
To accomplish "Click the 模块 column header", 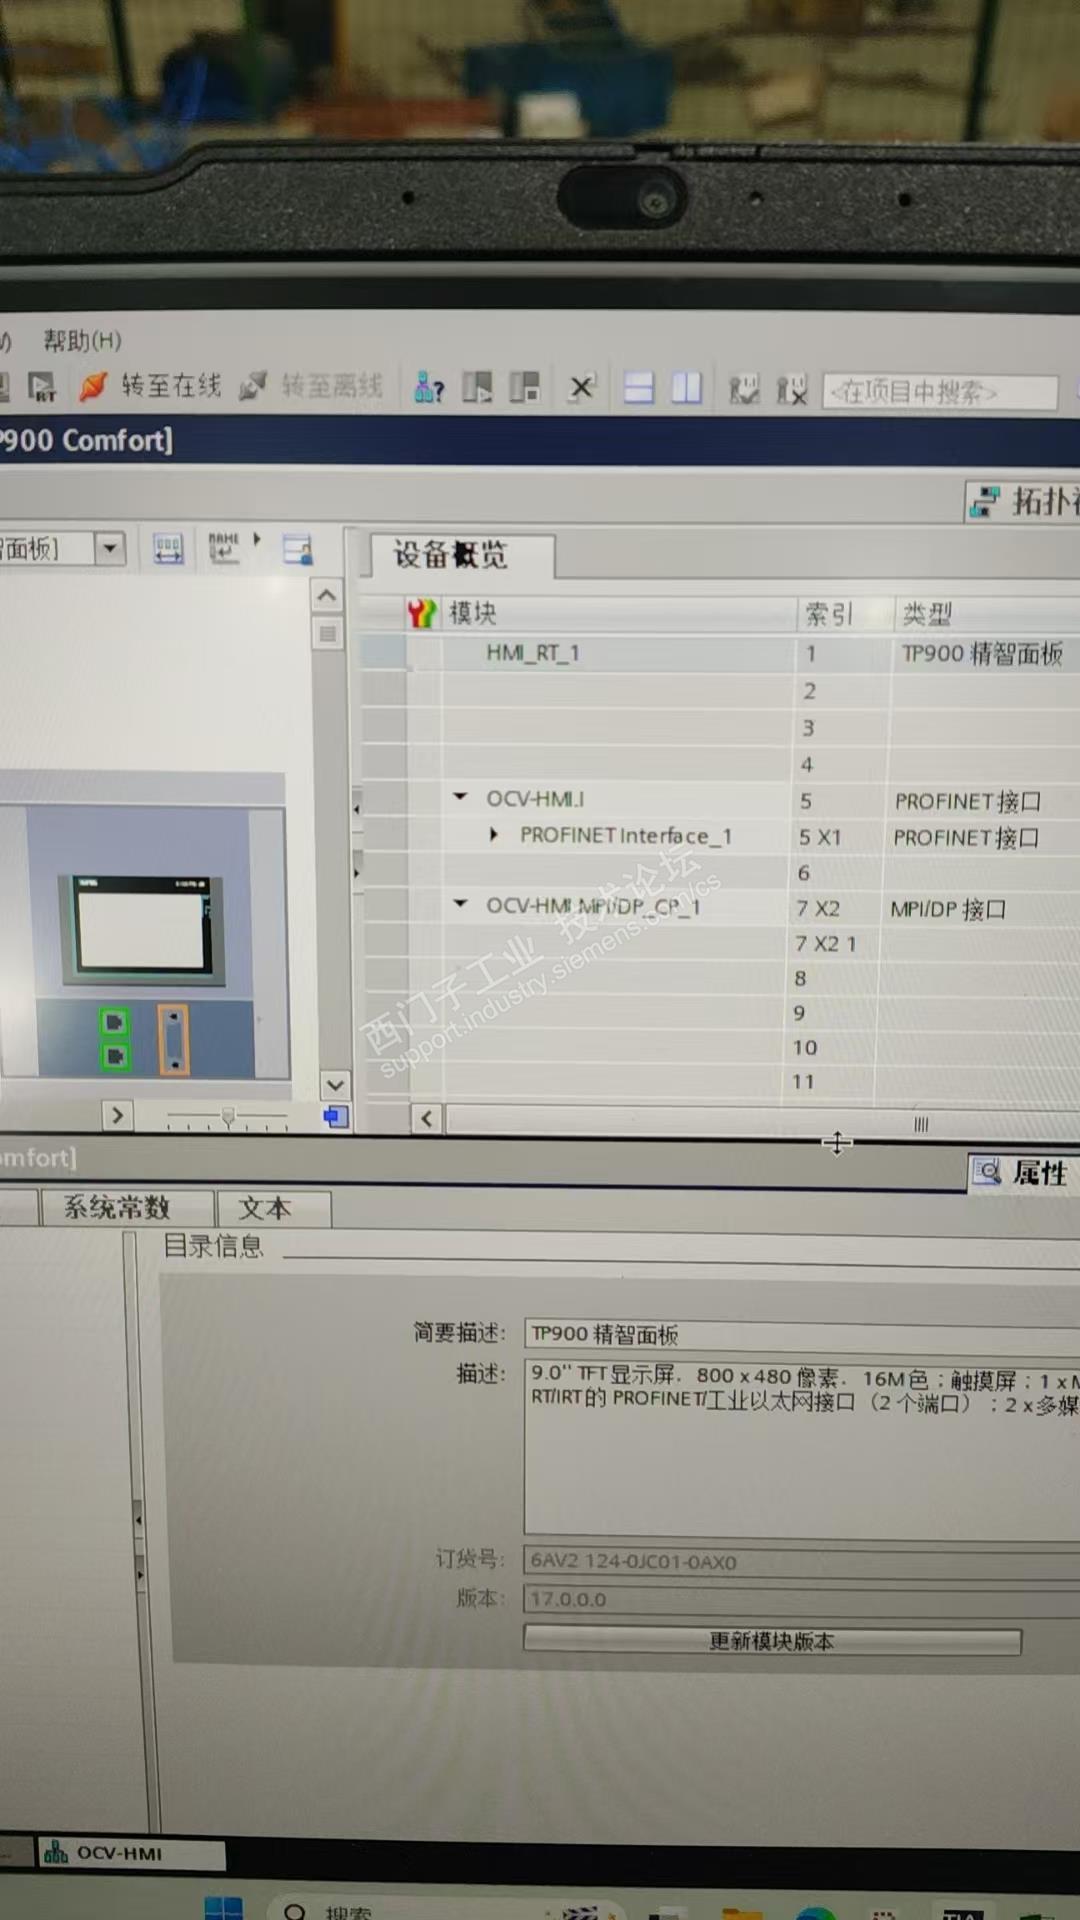I will tap(472, 613).
